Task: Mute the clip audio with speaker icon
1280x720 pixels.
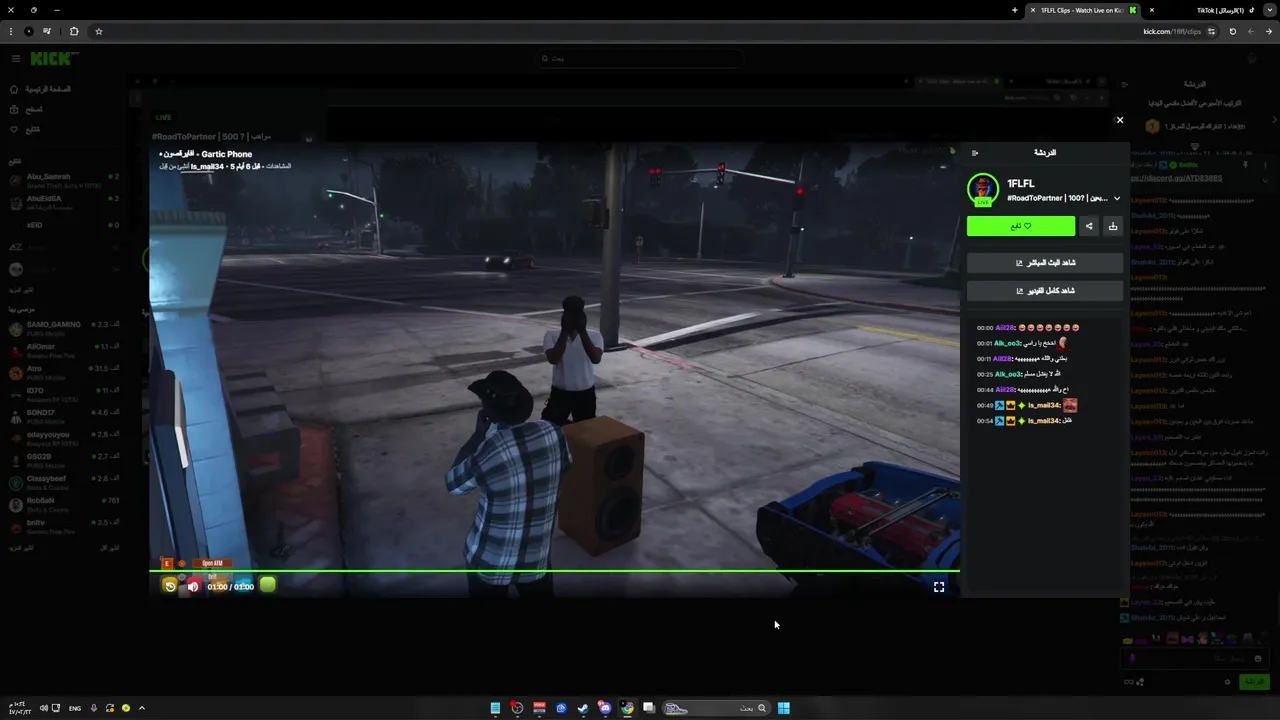Action: pyautogui.click(x=193, y=587)
